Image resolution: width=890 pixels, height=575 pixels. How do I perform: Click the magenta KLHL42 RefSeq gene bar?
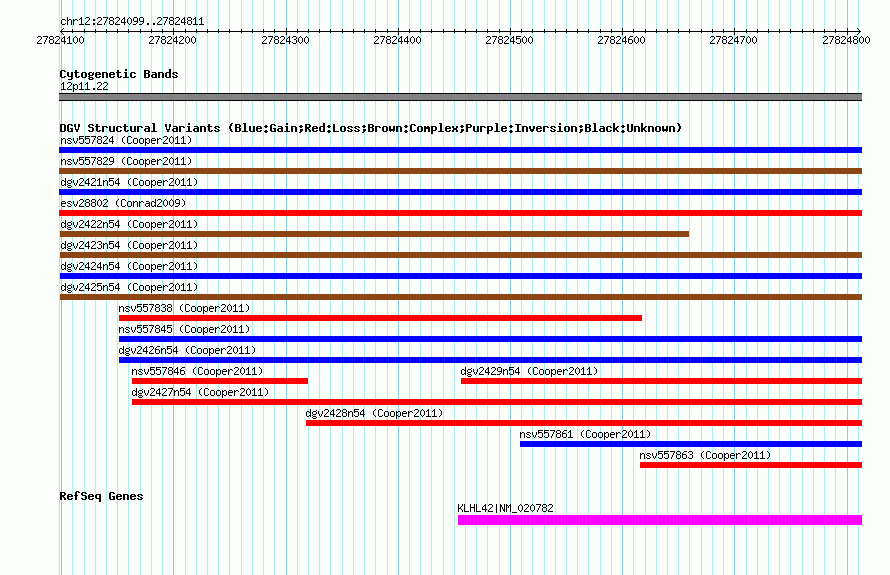[x=660, y=520]
